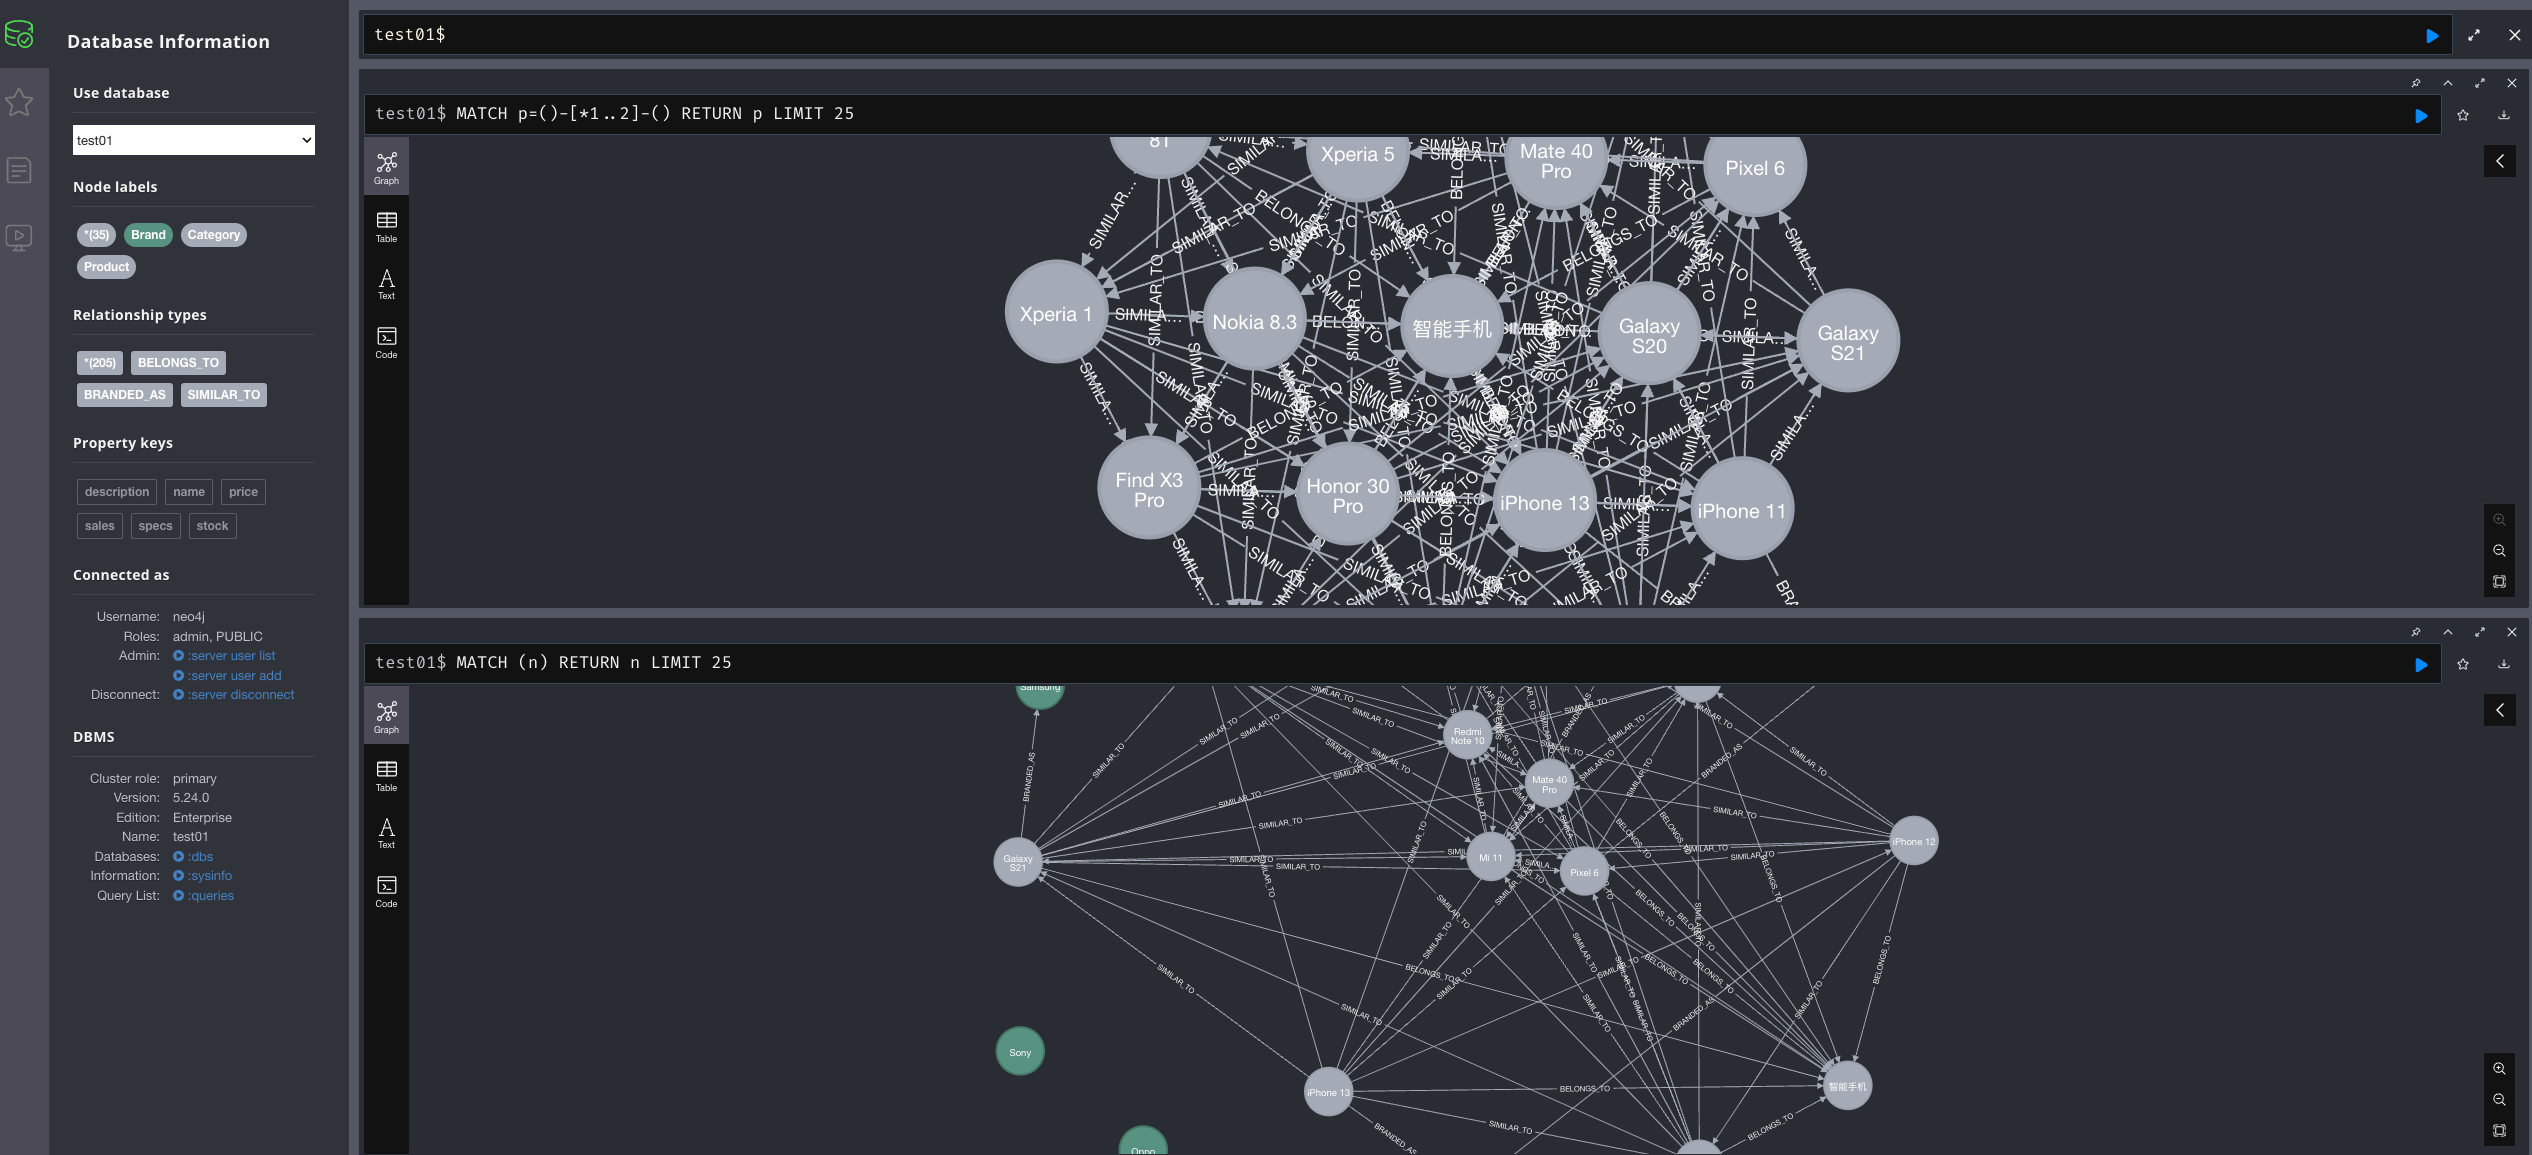The image size is (2532, 1155).
Task: Switch first result to Table view
Action: click(x=386, y=226)
